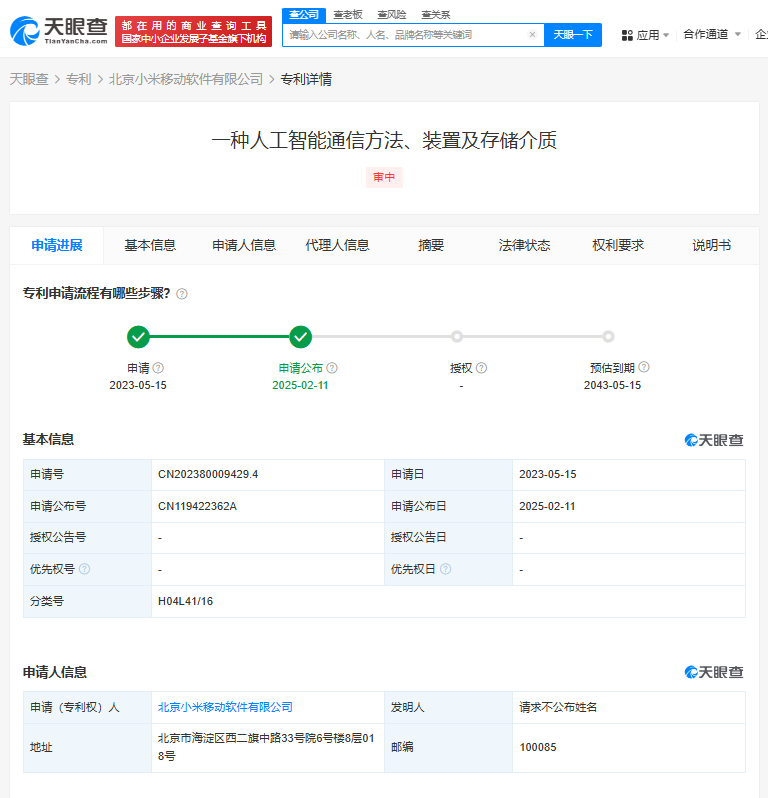Click help icon next to 申请 step
This screenshot has width=768, height=798.
(x=158, y=368)
